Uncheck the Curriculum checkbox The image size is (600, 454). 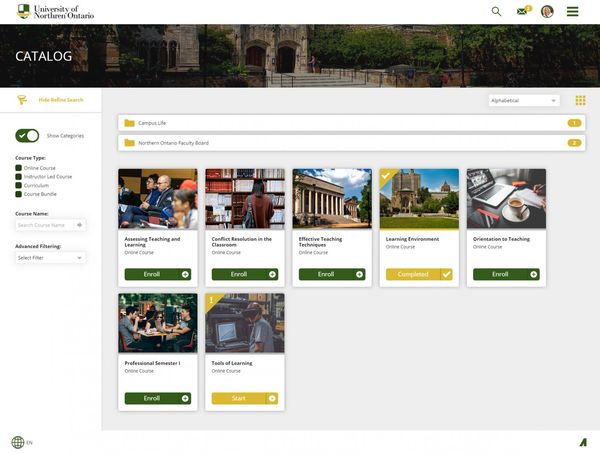click(18, 185)
